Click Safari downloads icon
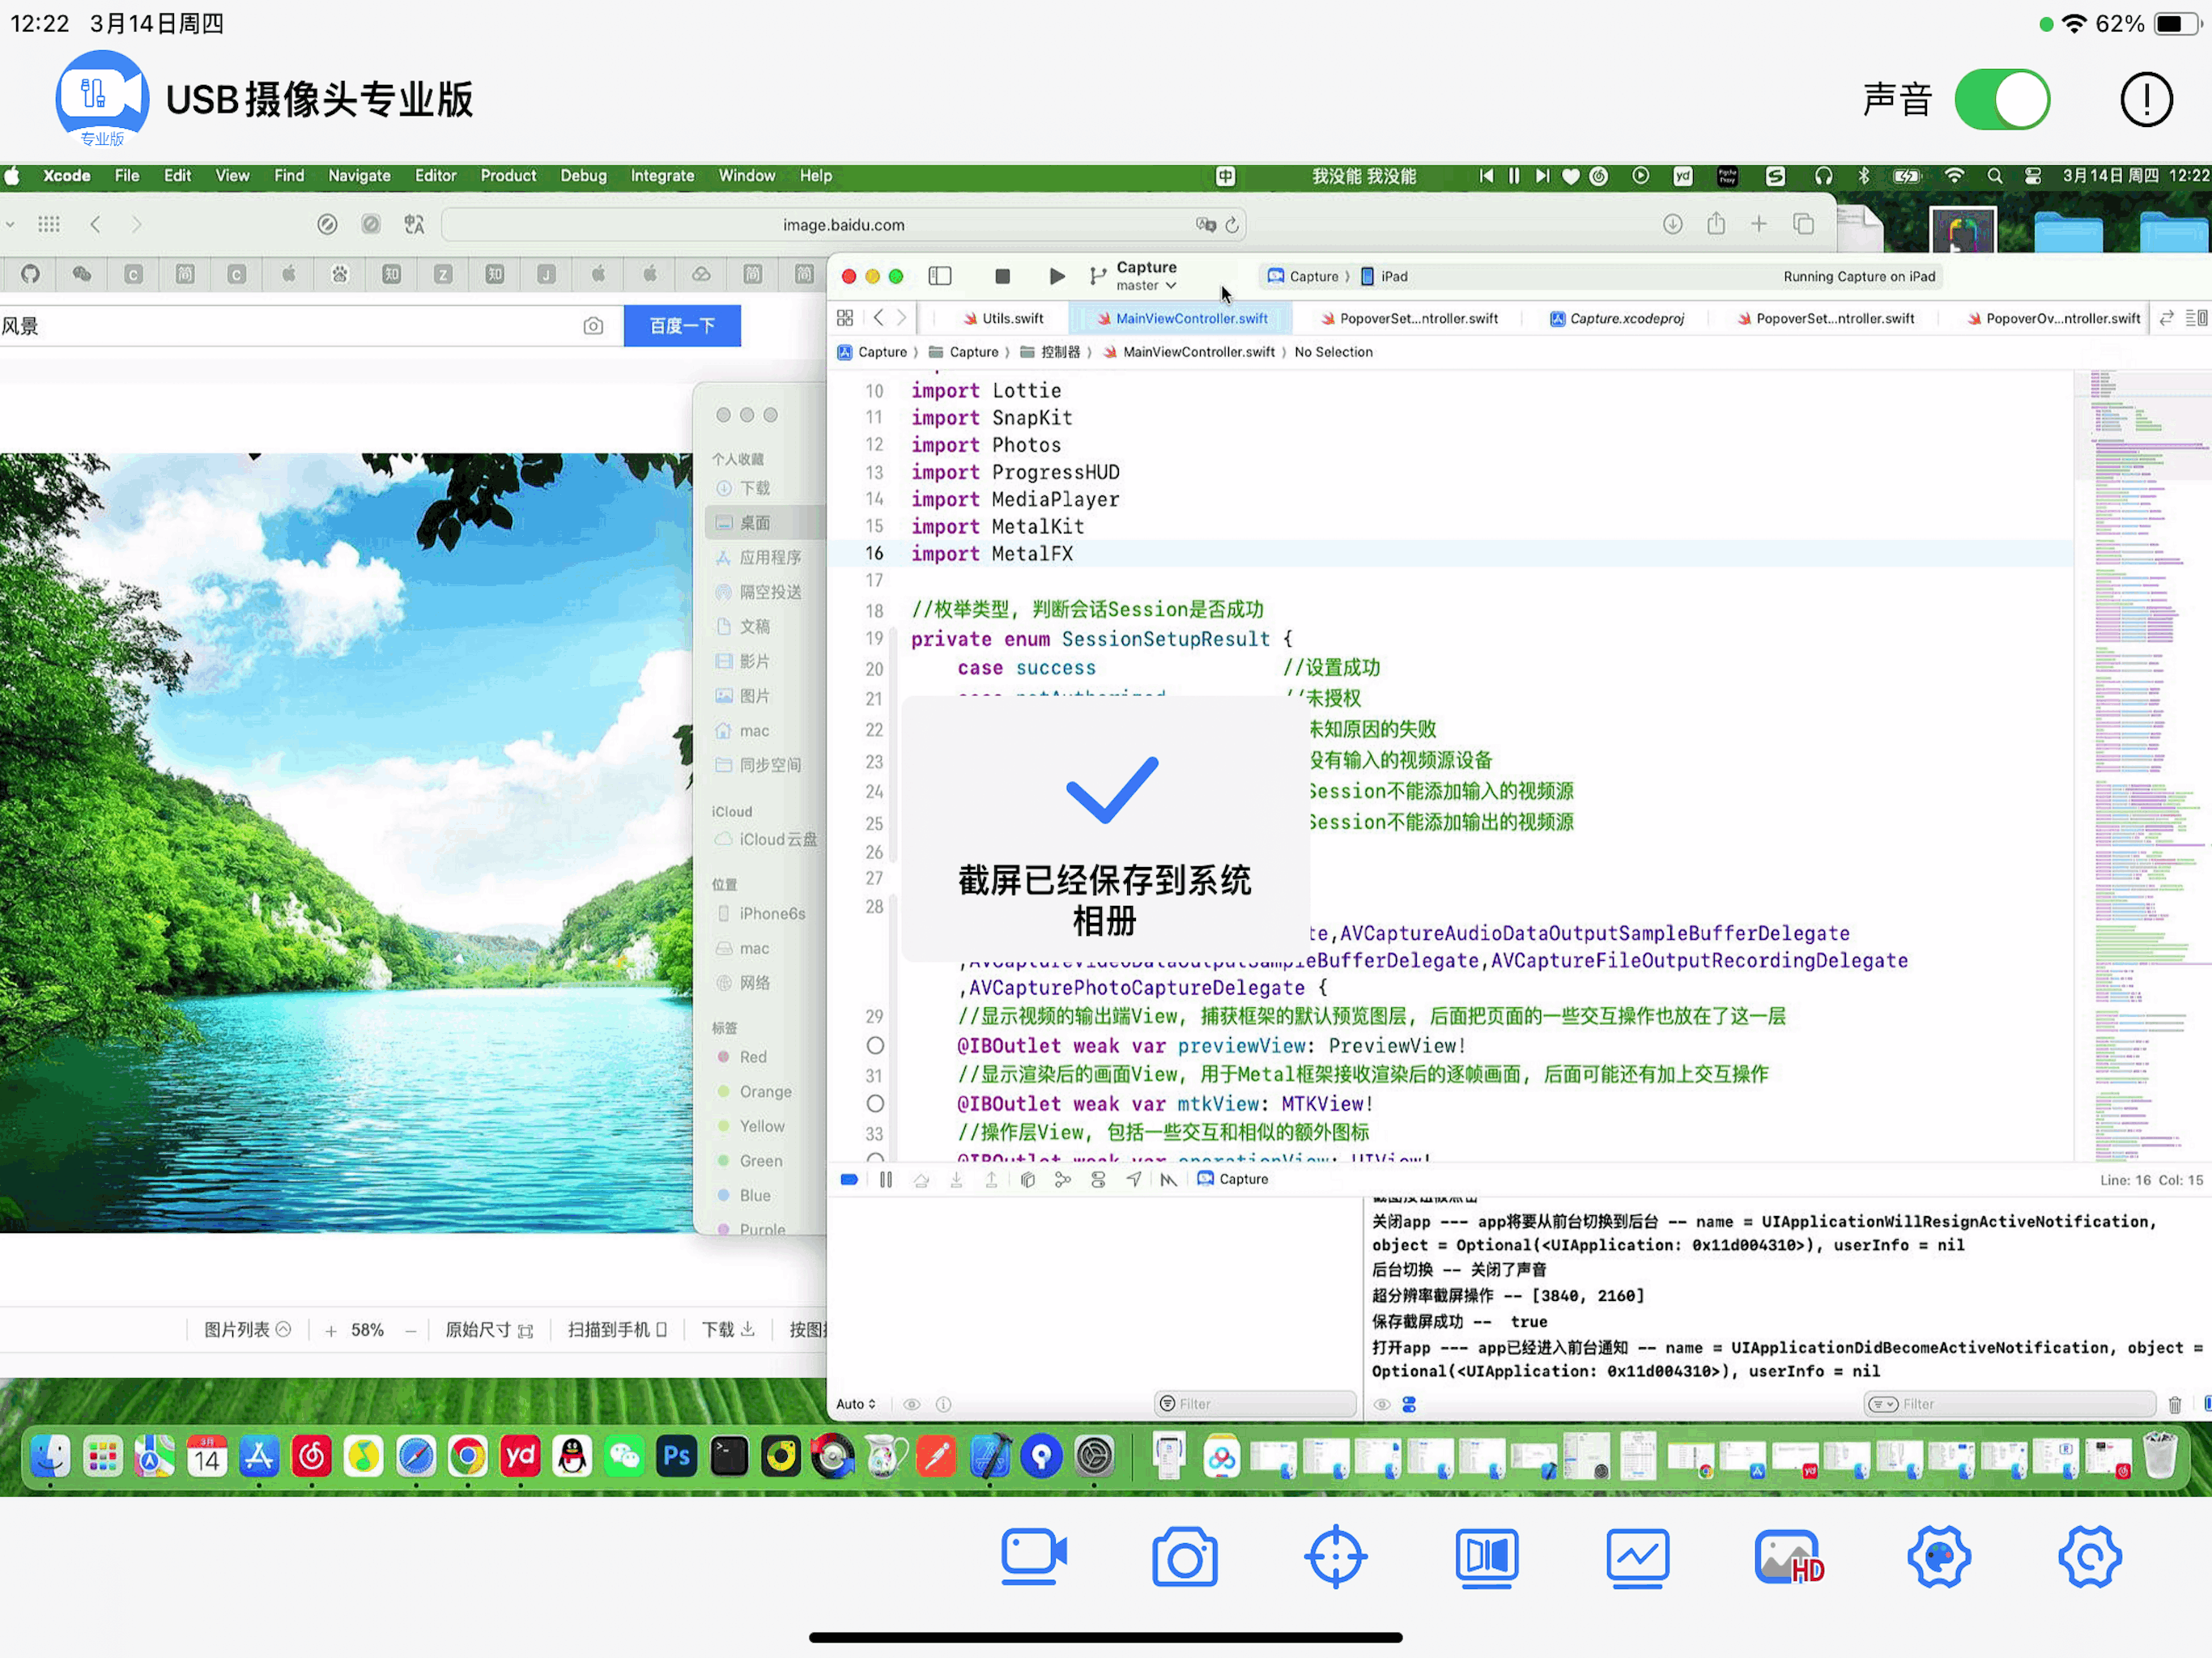The width and height of the screenshot is (2212, 1658). coord(1672,224)
